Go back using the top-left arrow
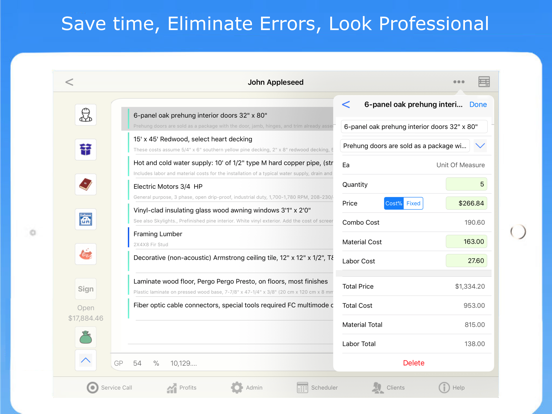The width and height of the screenshot is (552, 414). (69, 82)
